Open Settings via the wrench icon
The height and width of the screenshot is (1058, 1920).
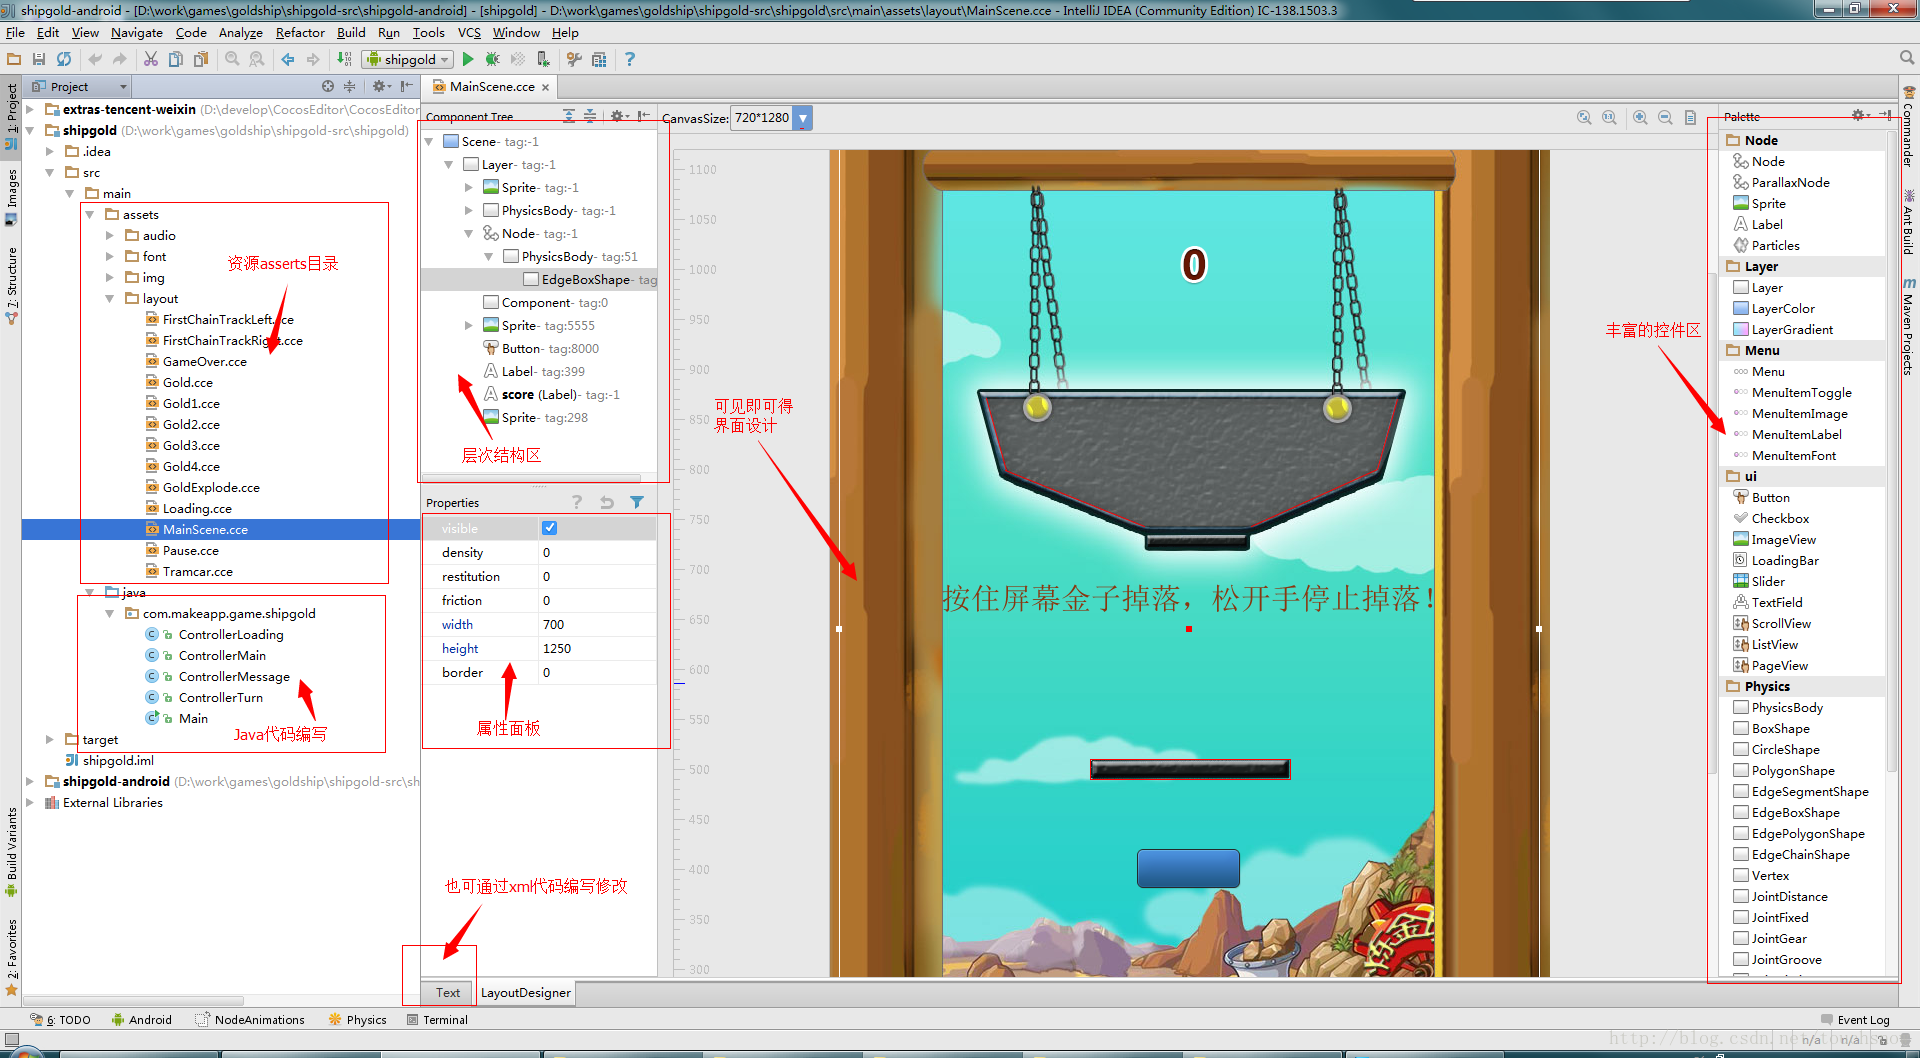pyautogui.click(x=574, y=59)
